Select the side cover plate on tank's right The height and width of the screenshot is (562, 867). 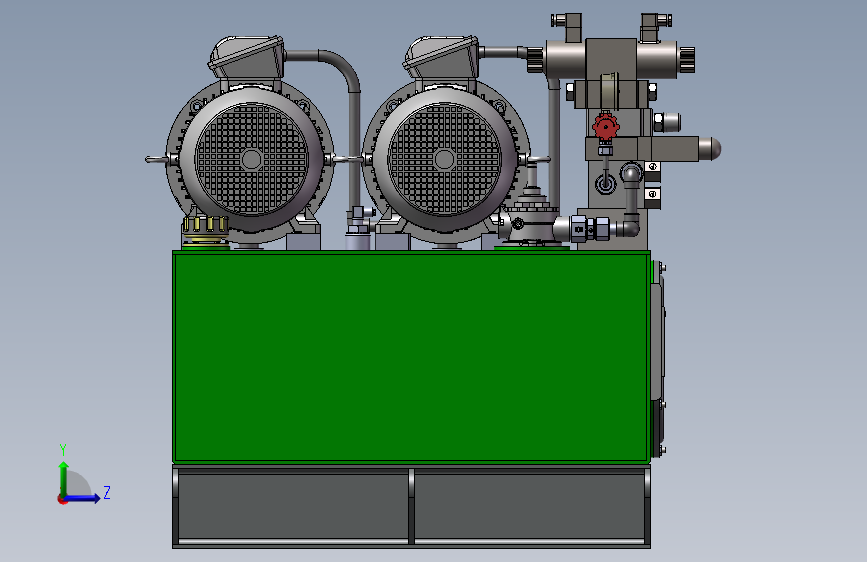657,342
